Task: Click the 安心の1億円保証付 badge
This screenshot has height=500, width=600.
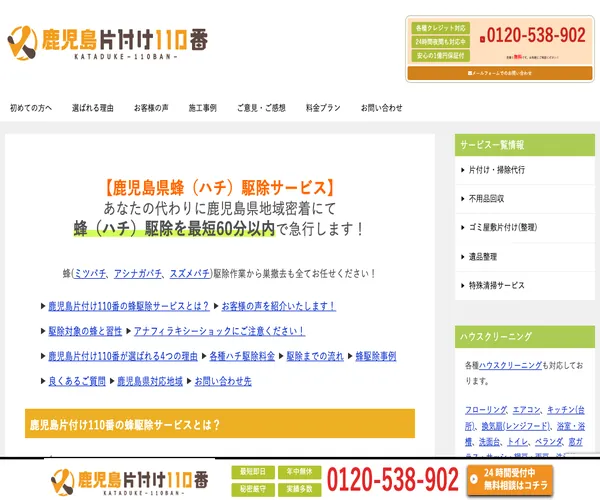Action: pos(441,56)
